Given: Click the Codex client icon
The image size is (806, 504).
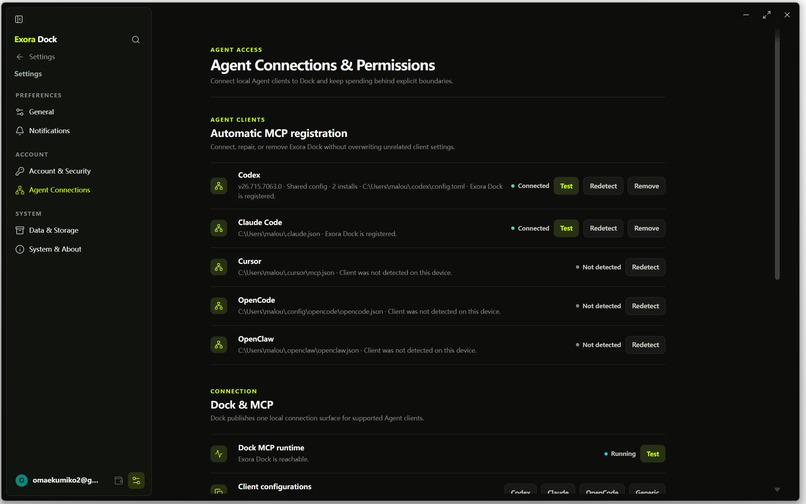Looking at the screenshot, I should click(x=218, y=186).
